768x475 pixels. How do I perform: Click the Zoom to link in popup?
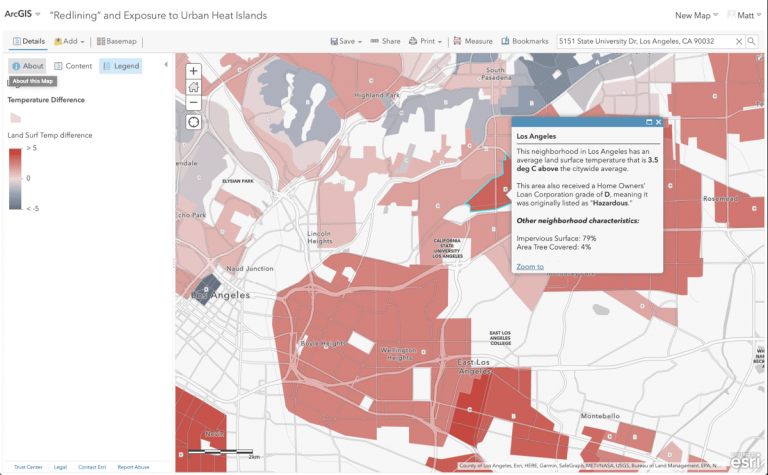pos(530,266)
